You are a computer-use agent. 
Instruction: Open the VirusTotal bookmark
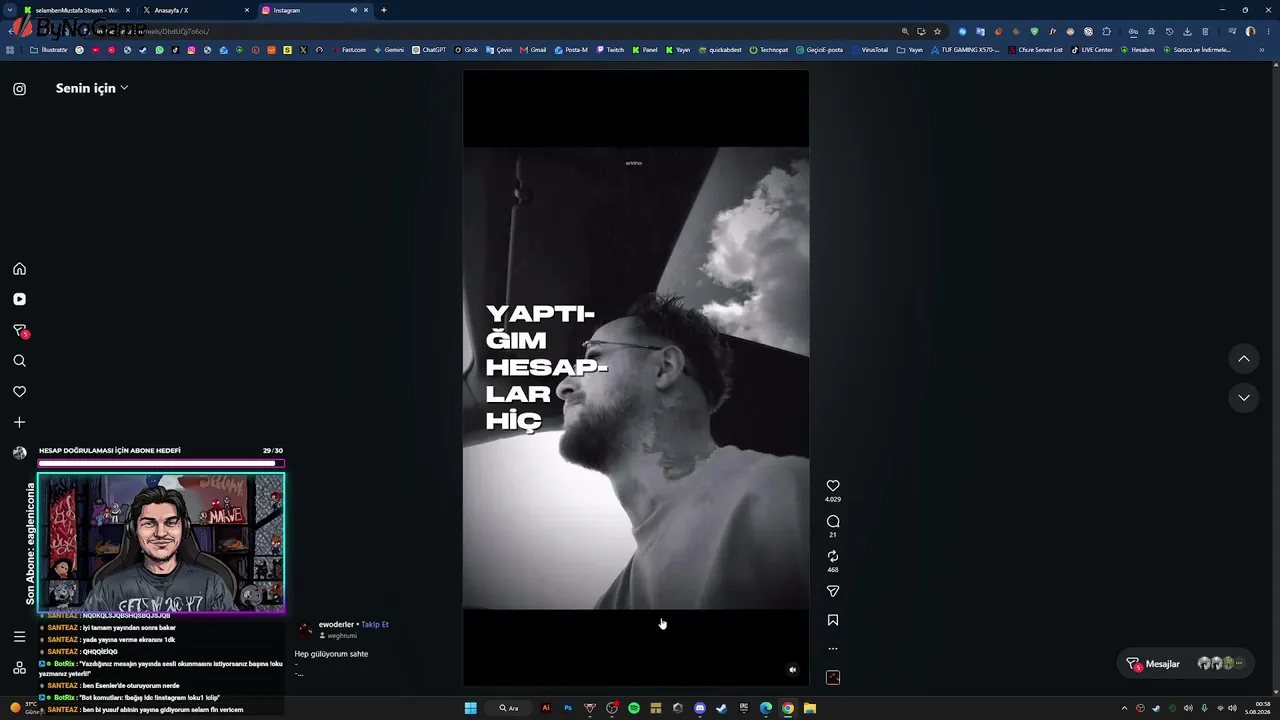869,50
